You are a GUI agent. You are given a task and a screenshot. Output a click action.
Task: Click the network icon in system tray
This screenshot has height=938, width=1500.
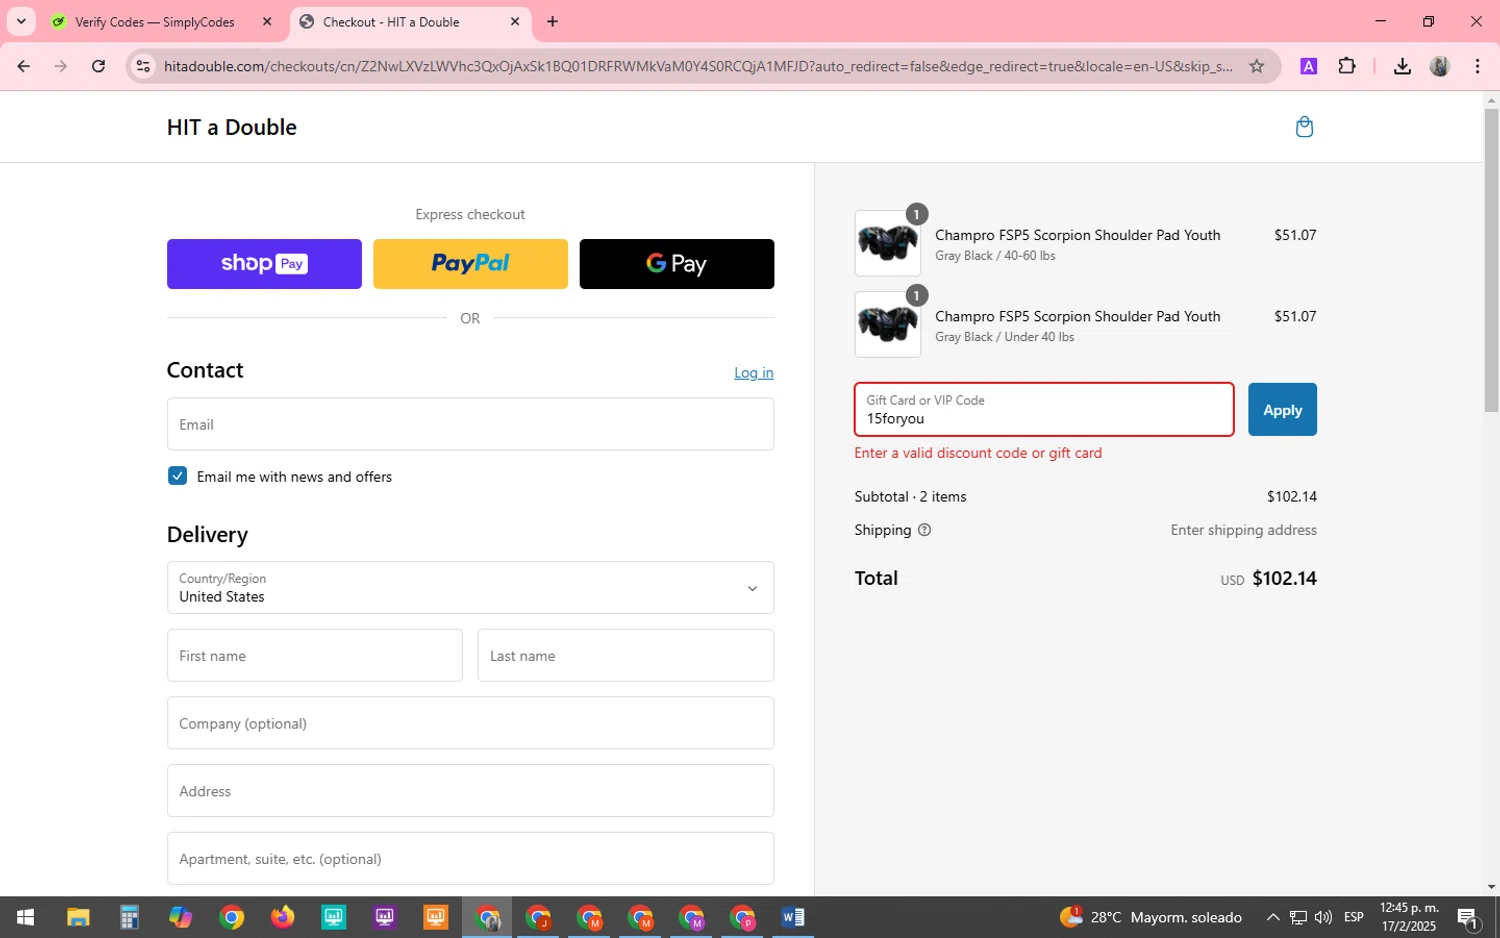1298,917
